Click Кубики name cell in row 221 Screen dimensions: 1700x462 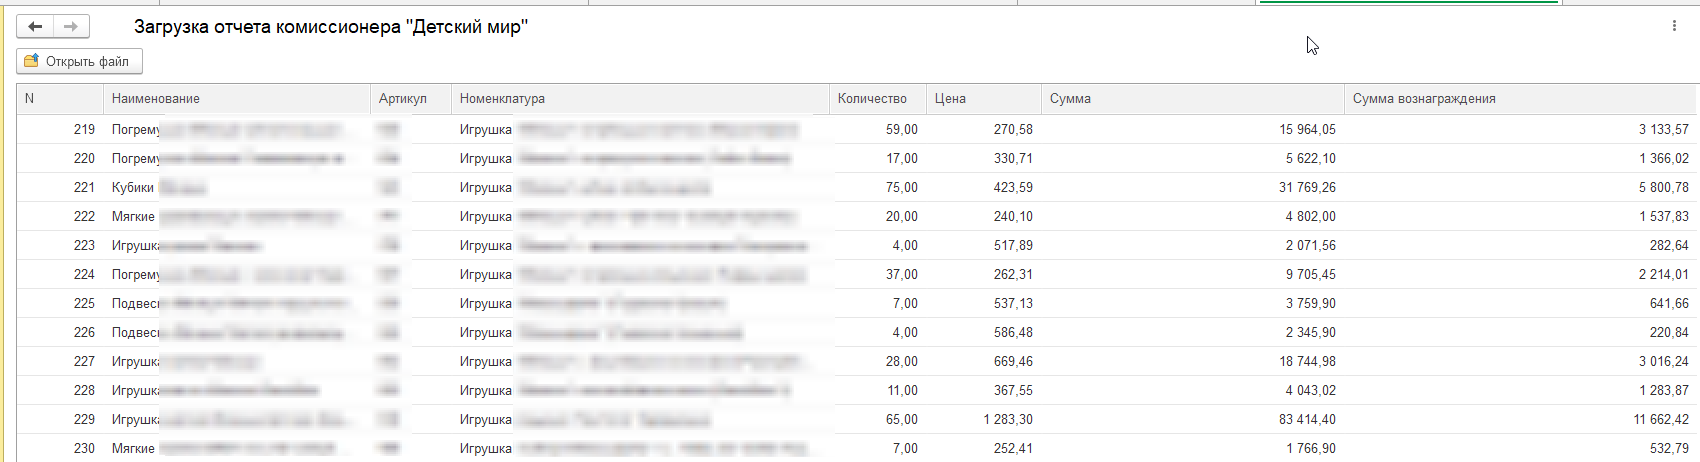pos(237,187)
